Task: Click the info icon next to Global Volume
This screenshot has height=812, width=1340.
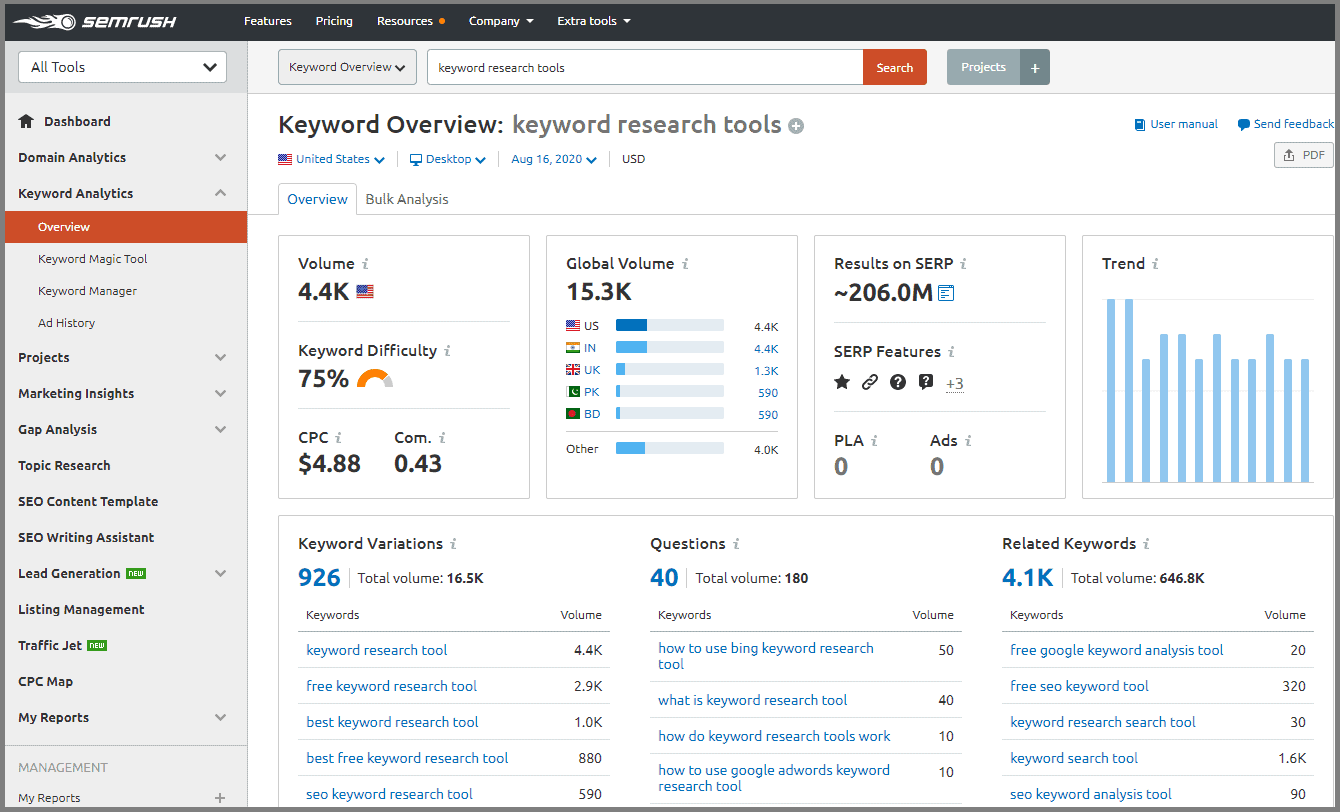Action: (685, 264)
